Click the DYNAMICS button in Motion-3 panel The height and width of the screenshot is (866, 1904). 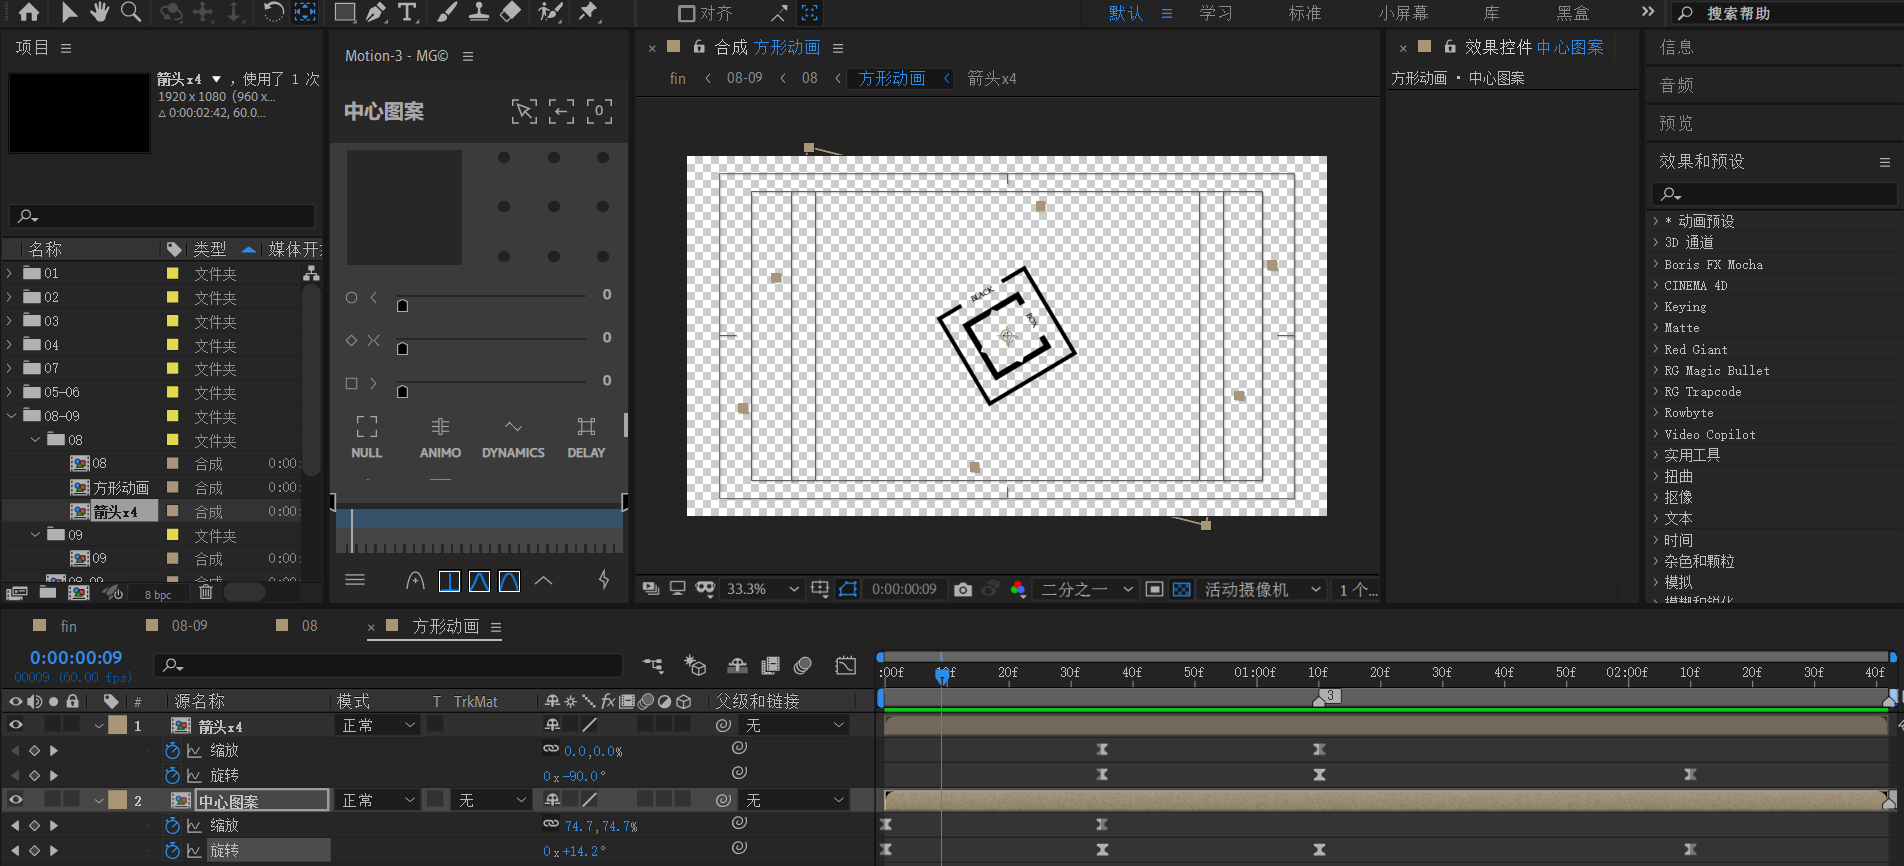pos(513,438)
